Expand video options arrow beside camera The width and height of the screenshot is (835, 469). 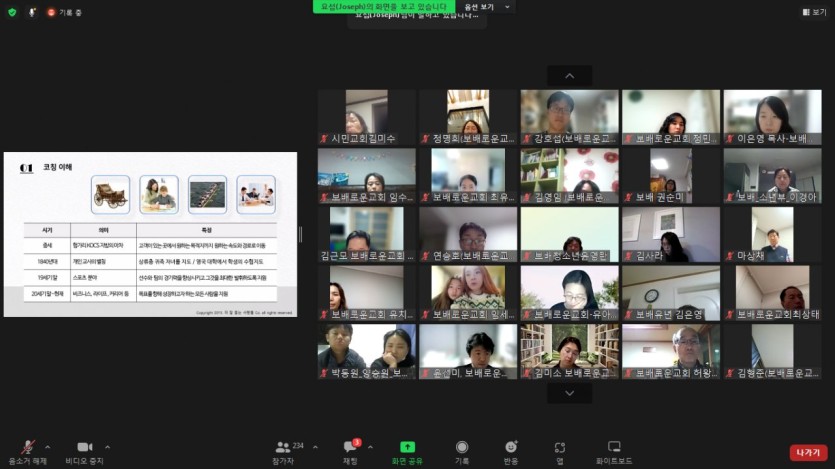tap(108, 446)
